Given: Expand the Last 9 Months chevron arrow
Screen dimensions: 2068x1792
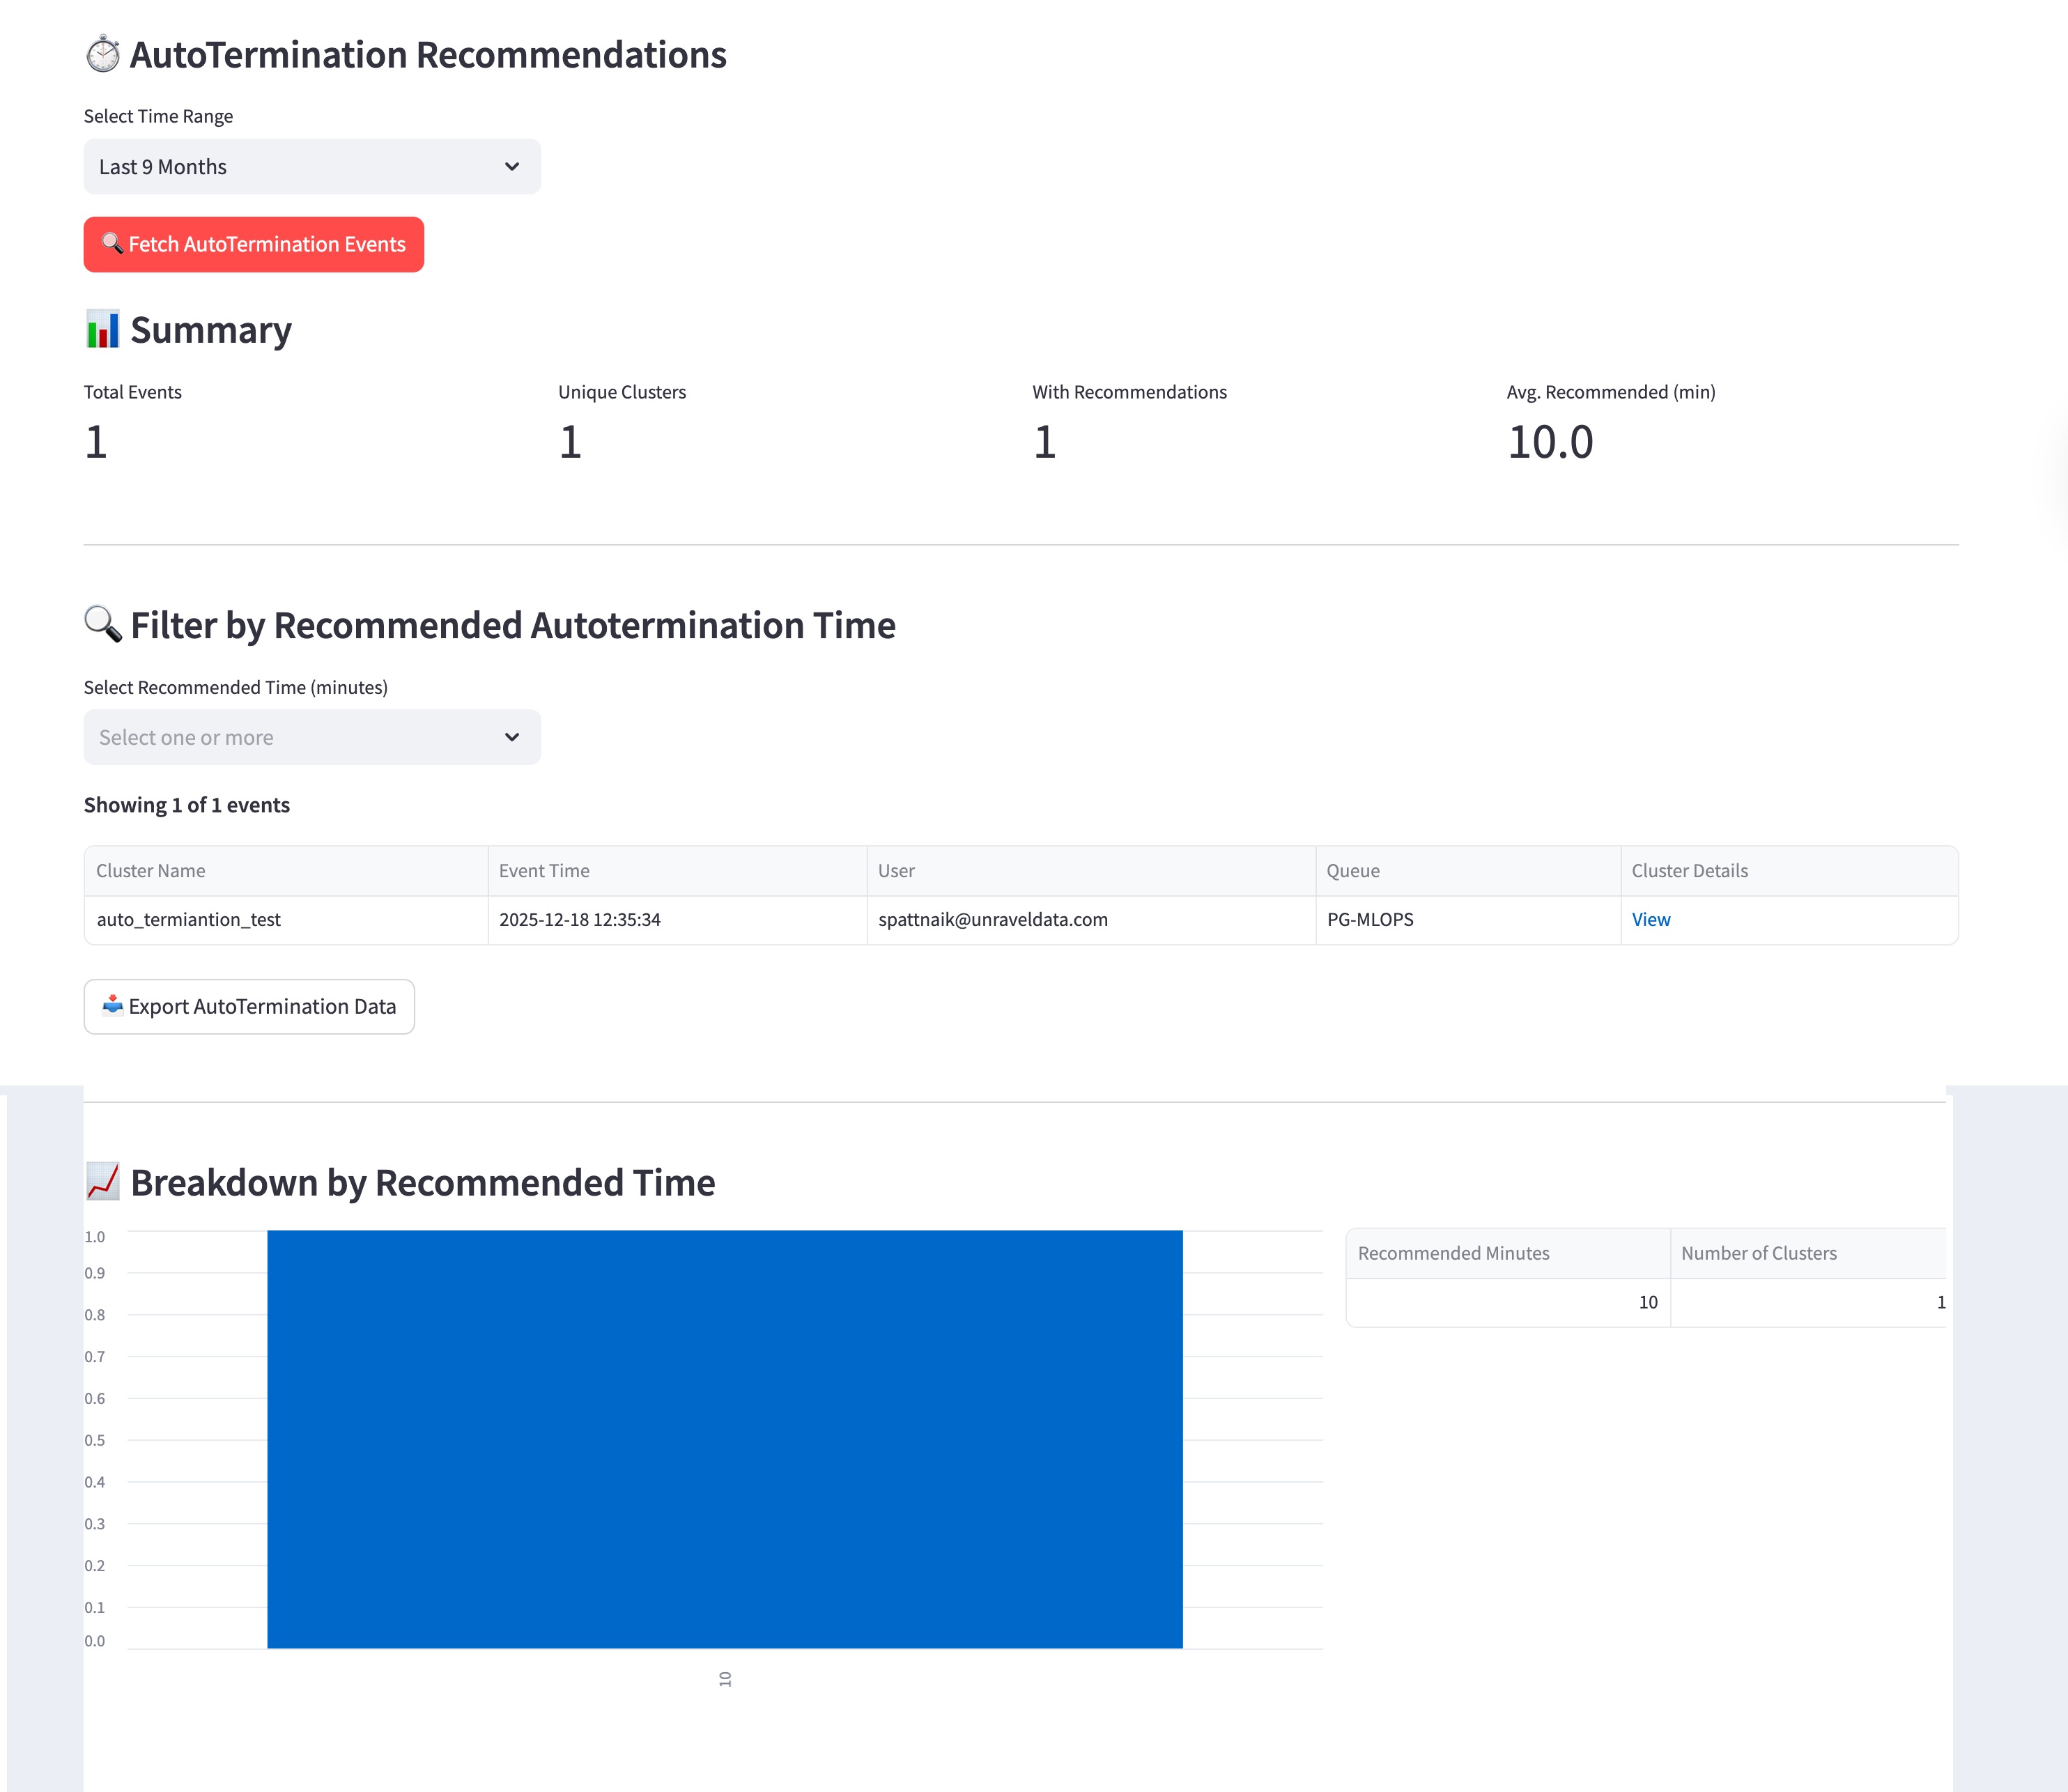Looking at the screenshot, I should [512, 167].
